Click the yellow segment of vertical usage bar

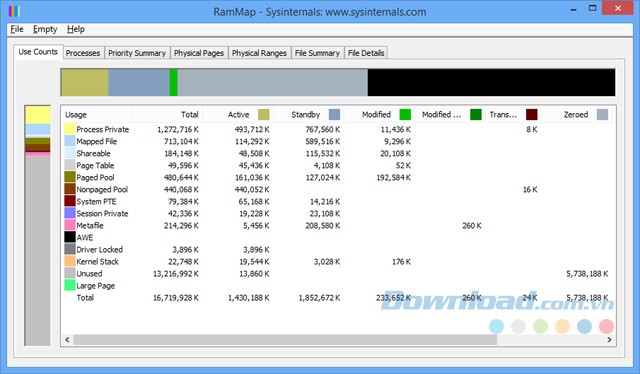click(38, 115)
